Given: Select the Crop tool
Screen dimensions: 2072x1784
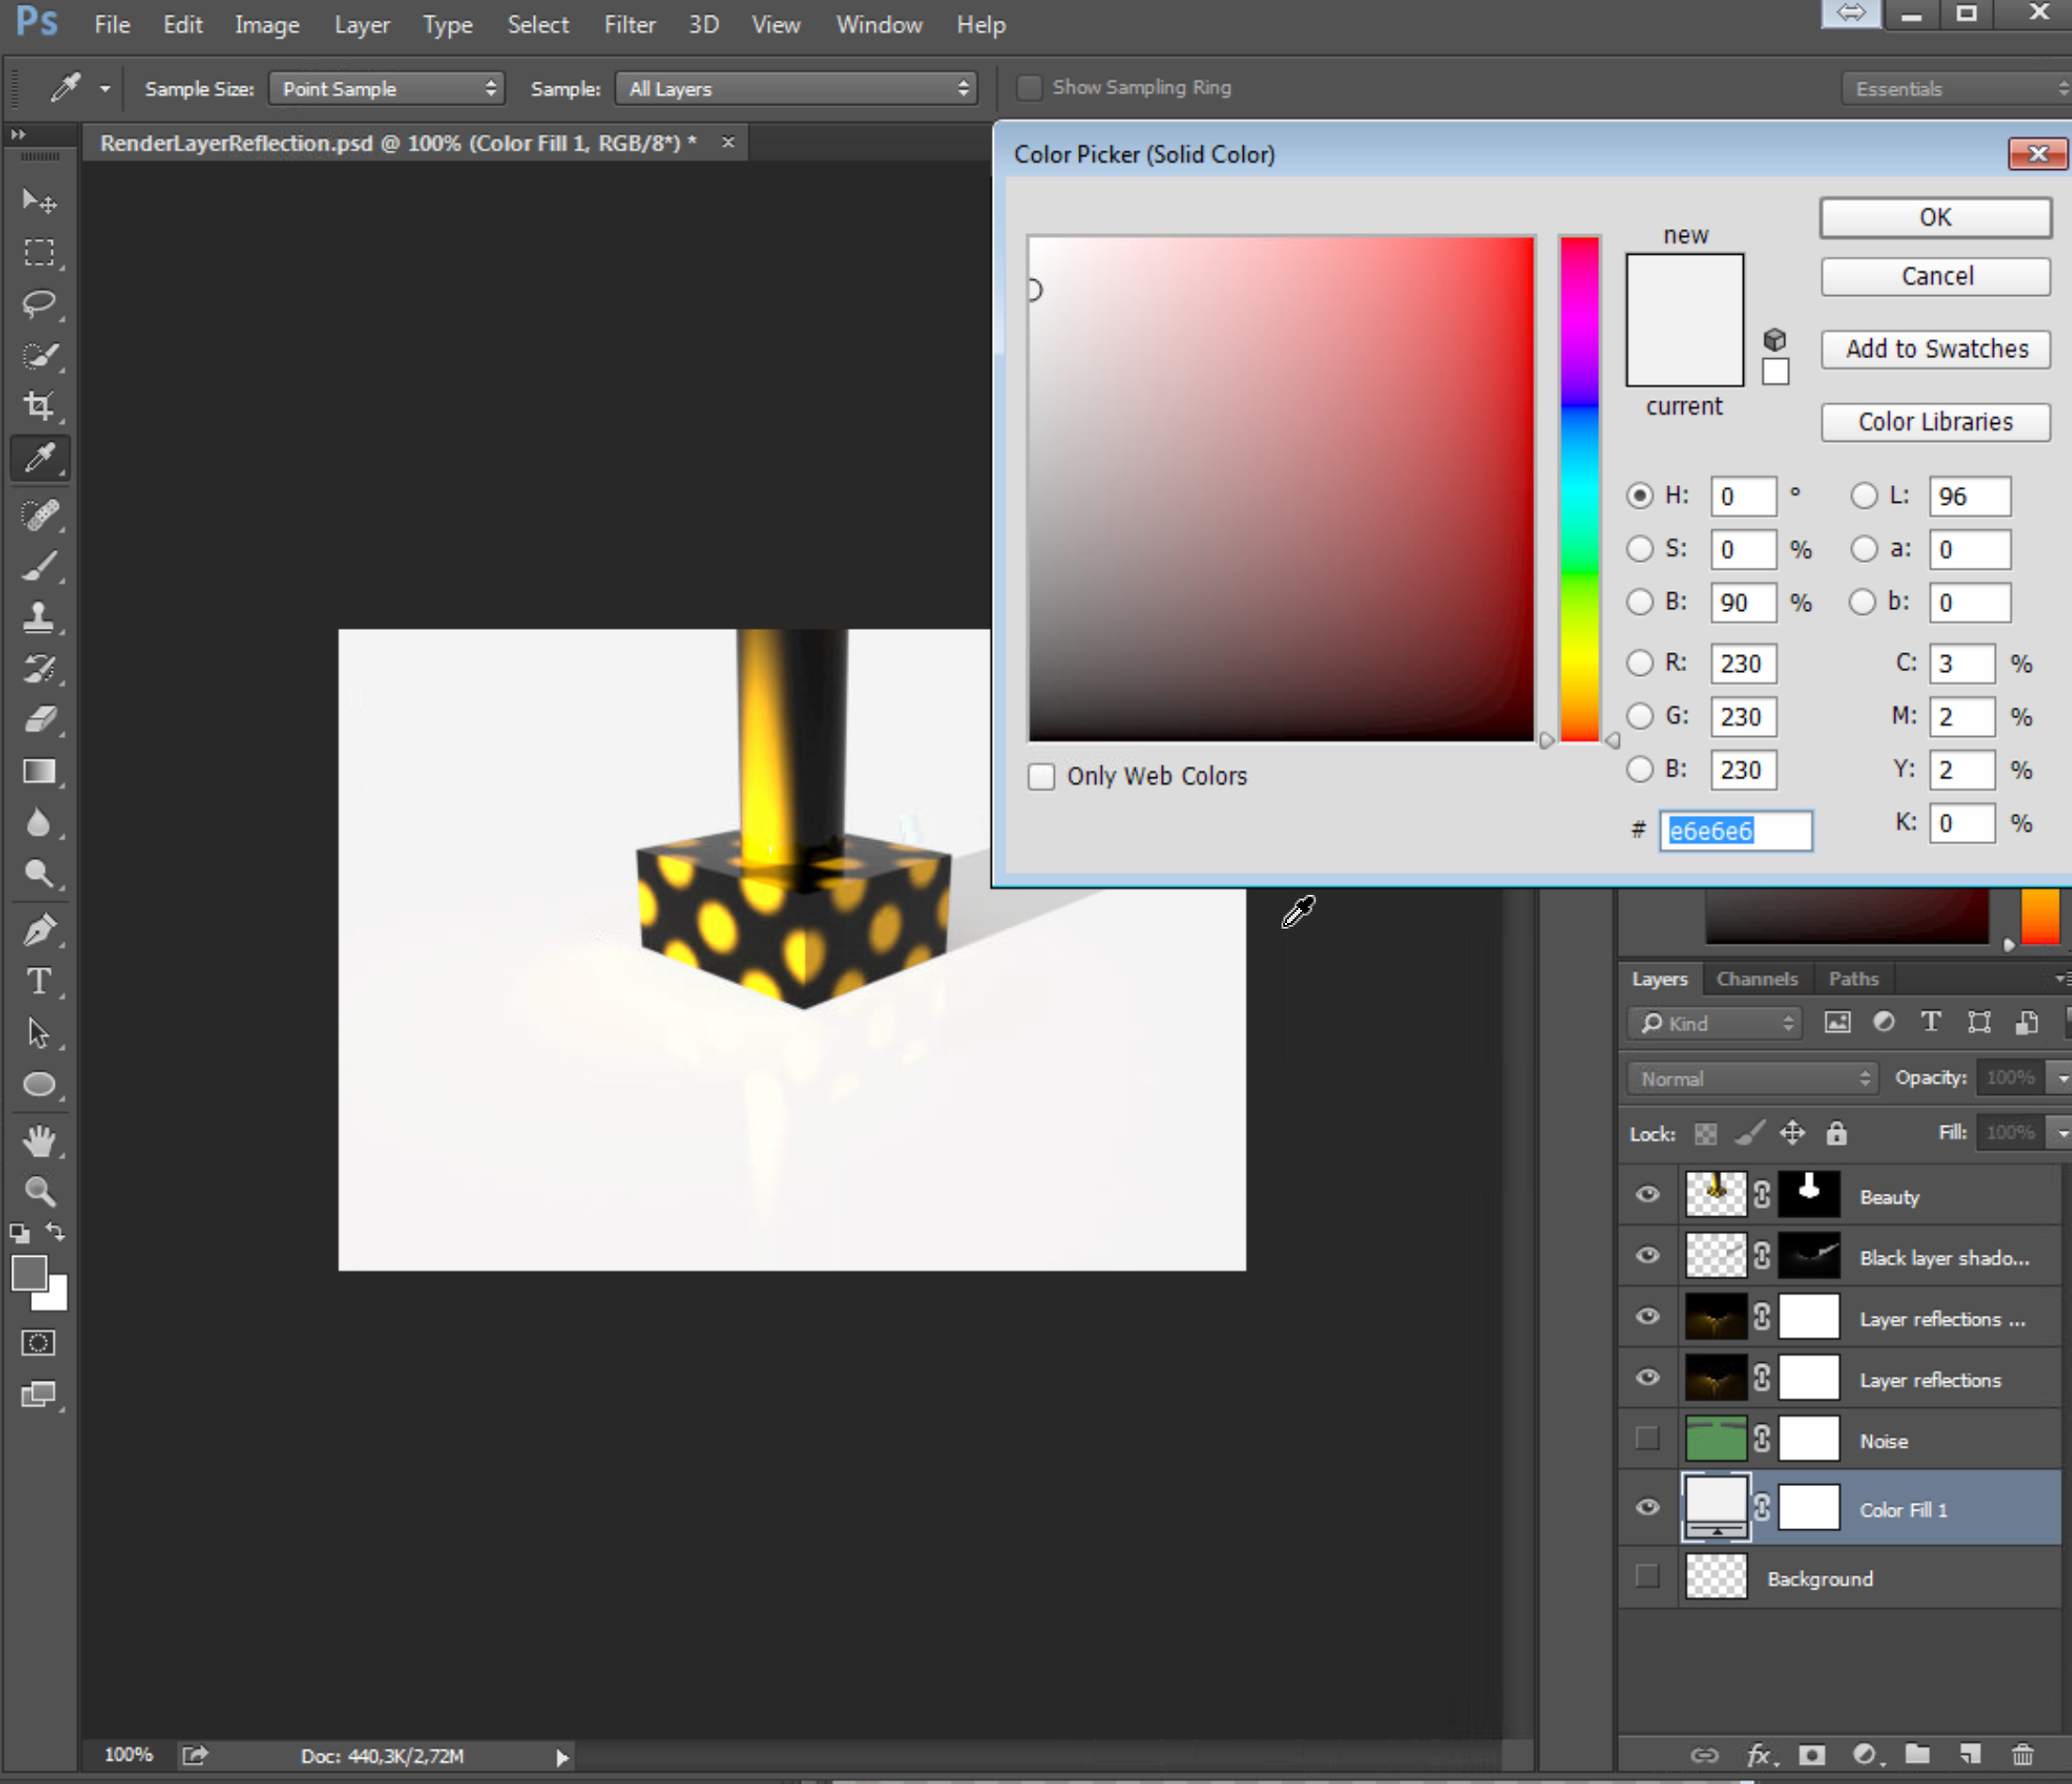Looking at the screenshot, I should [x=39, y=405].
